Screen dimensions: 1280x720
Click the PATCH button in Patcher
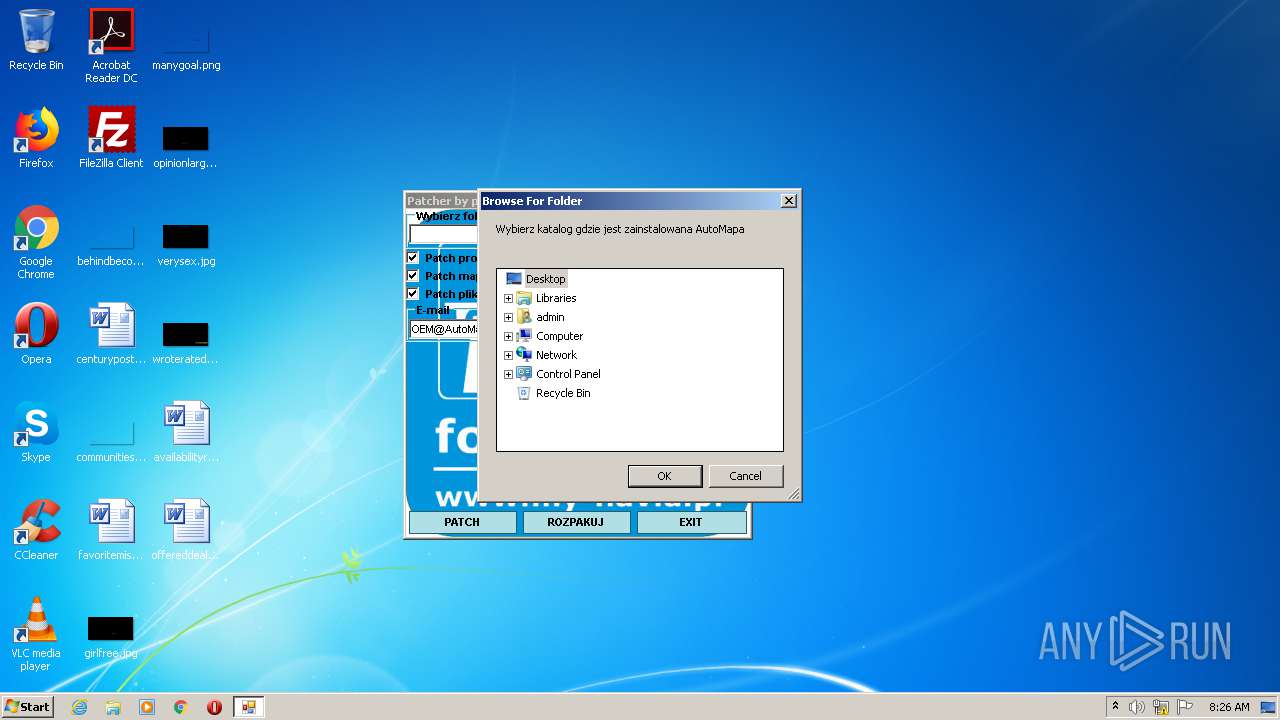(462, 522)
